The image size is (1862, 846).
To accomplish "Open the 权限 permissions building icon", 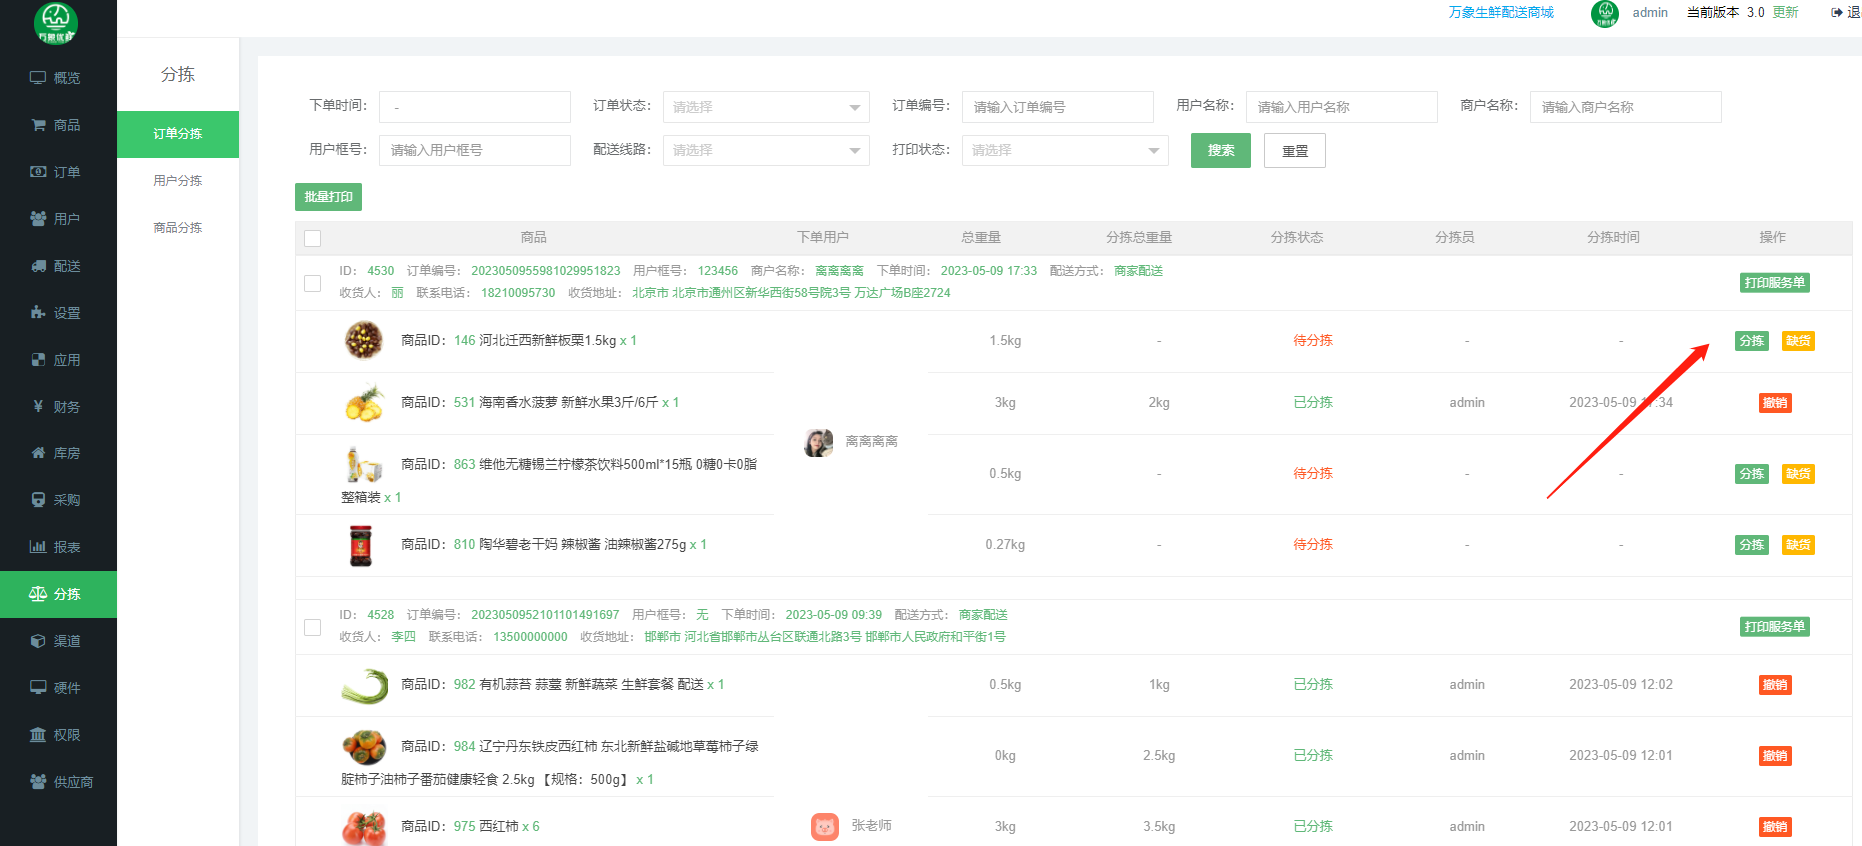I will tap(38, 735).
